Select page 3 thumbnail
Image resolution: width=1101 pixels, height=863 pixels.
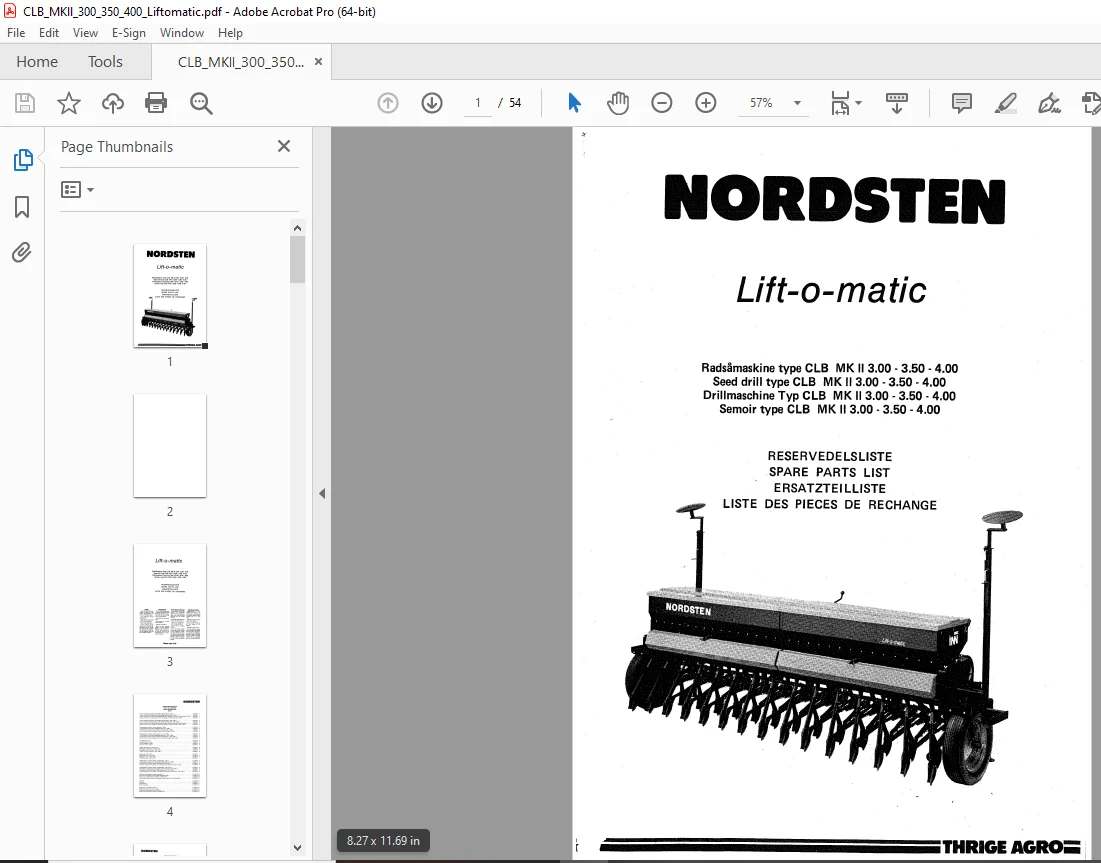tap(170, 595)
